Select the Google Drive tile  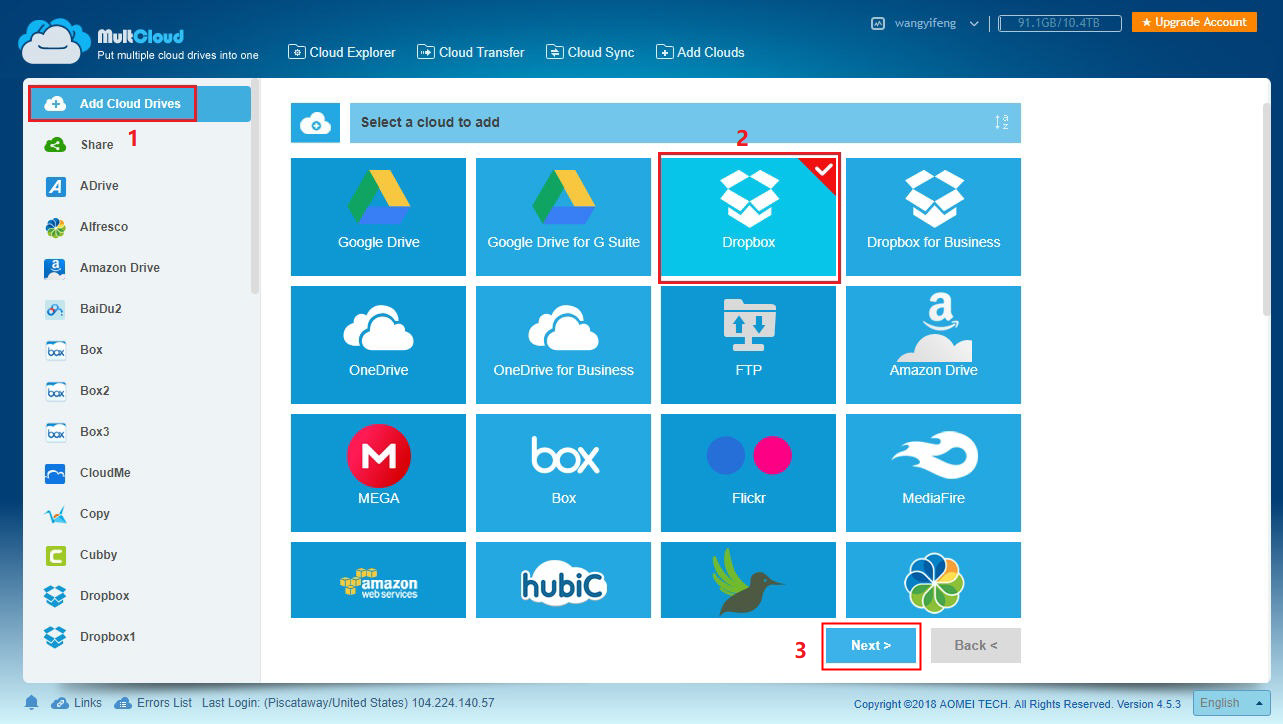click(x=378, y=217)
